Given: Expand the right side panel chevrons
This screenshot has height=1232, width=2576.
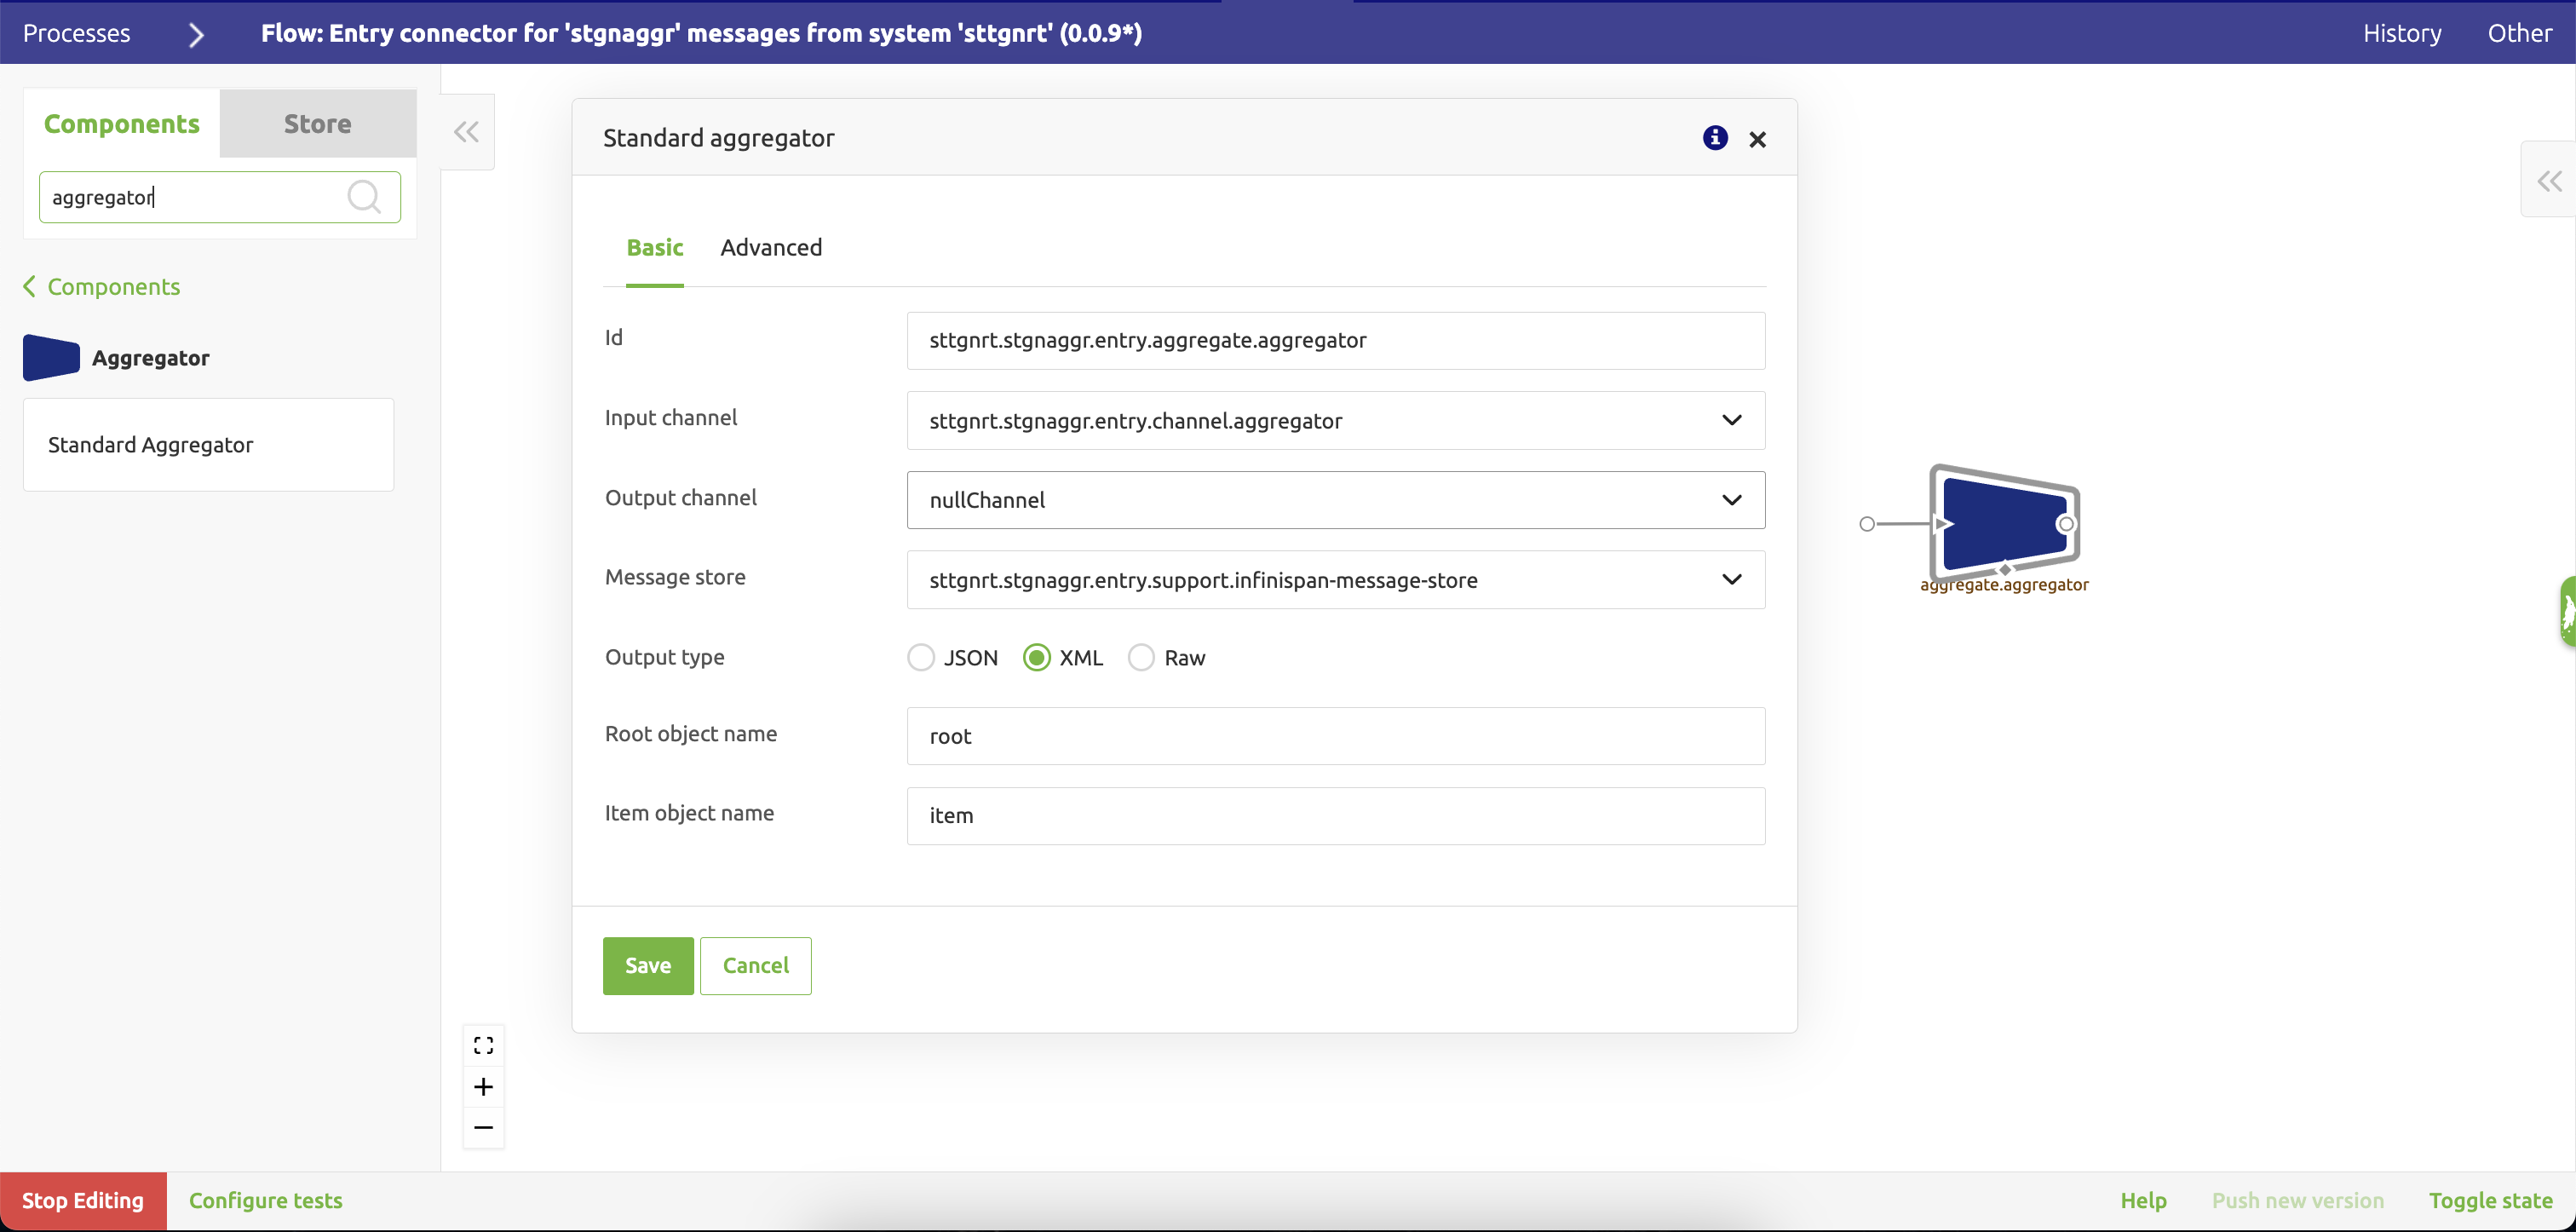Looking at the screenshot, I should [x=2549, y=181].
